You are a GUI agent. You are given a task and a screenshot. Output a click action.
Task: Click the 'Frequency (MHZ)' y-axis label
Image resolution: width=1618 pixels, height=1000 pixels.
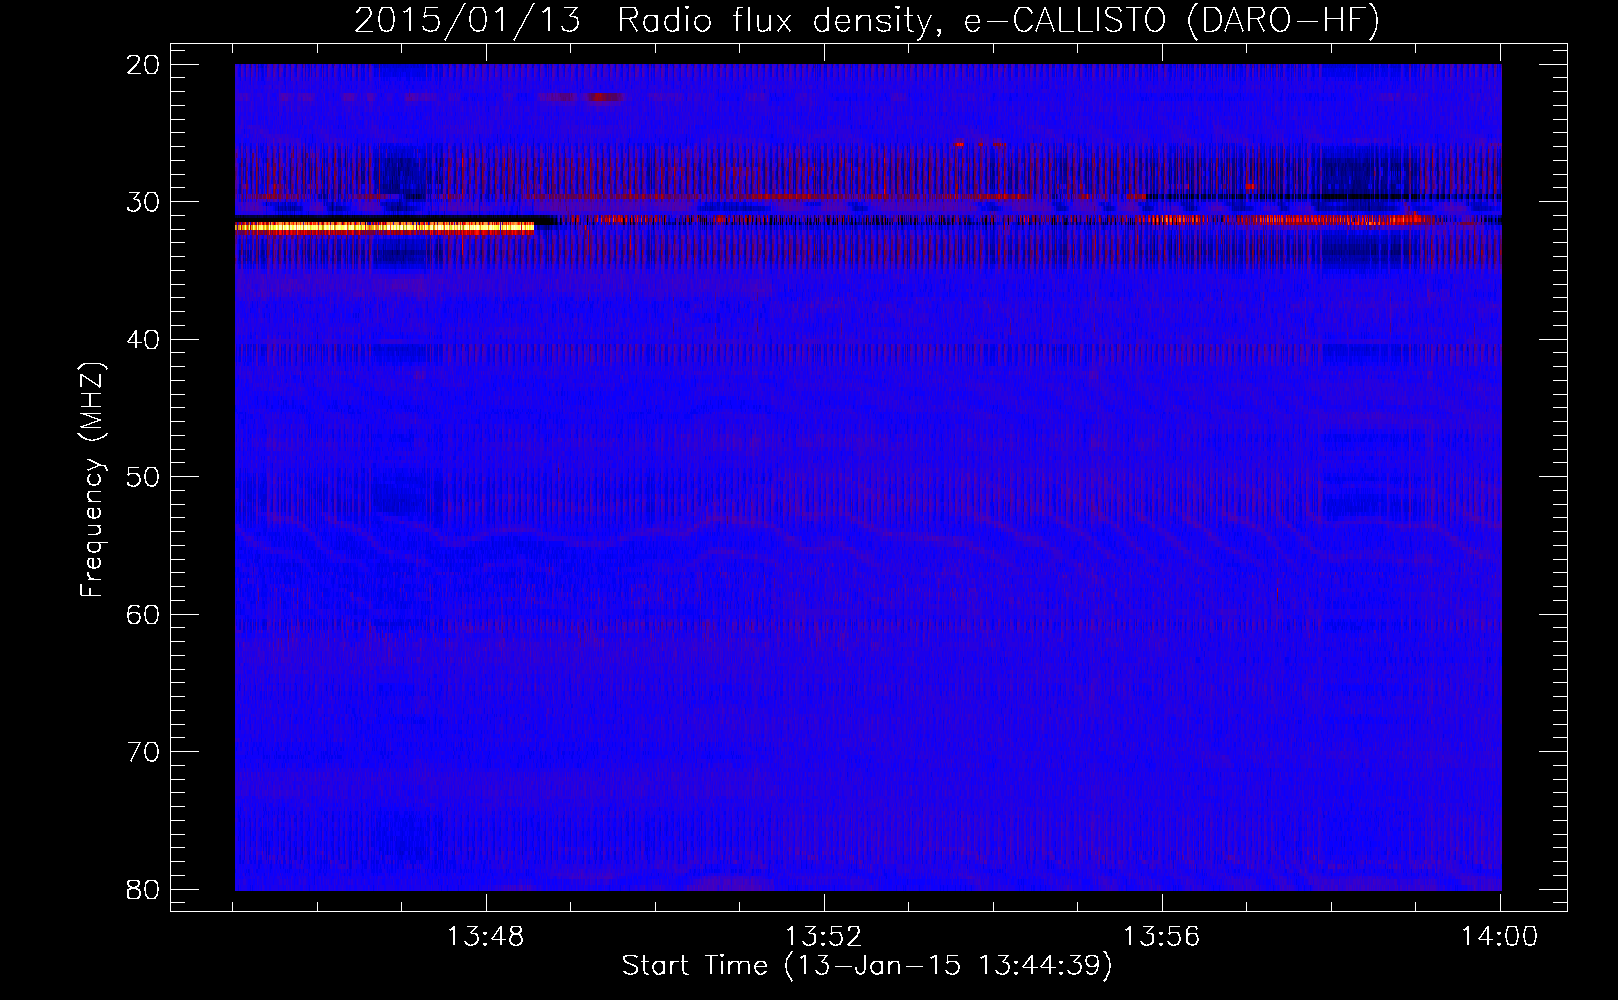coord(92,480)
